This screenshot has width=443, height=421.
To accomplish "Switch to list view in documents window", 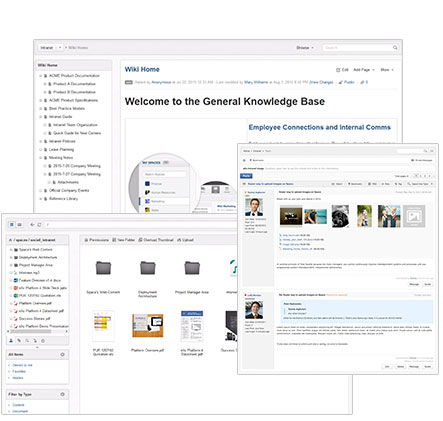I will point(20,225).
